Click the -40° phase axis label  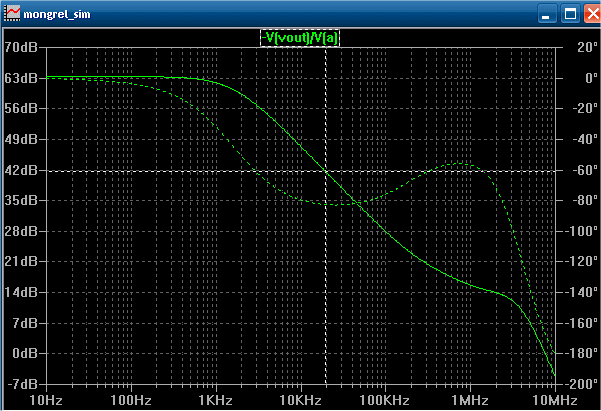coord(585,139)
